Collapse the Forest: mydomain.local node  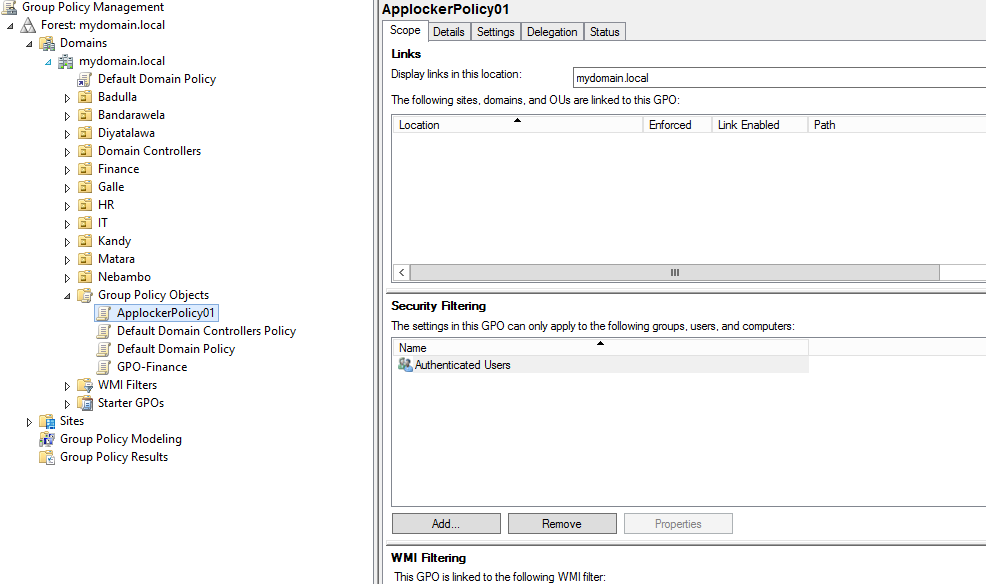(x=10, y=26)
